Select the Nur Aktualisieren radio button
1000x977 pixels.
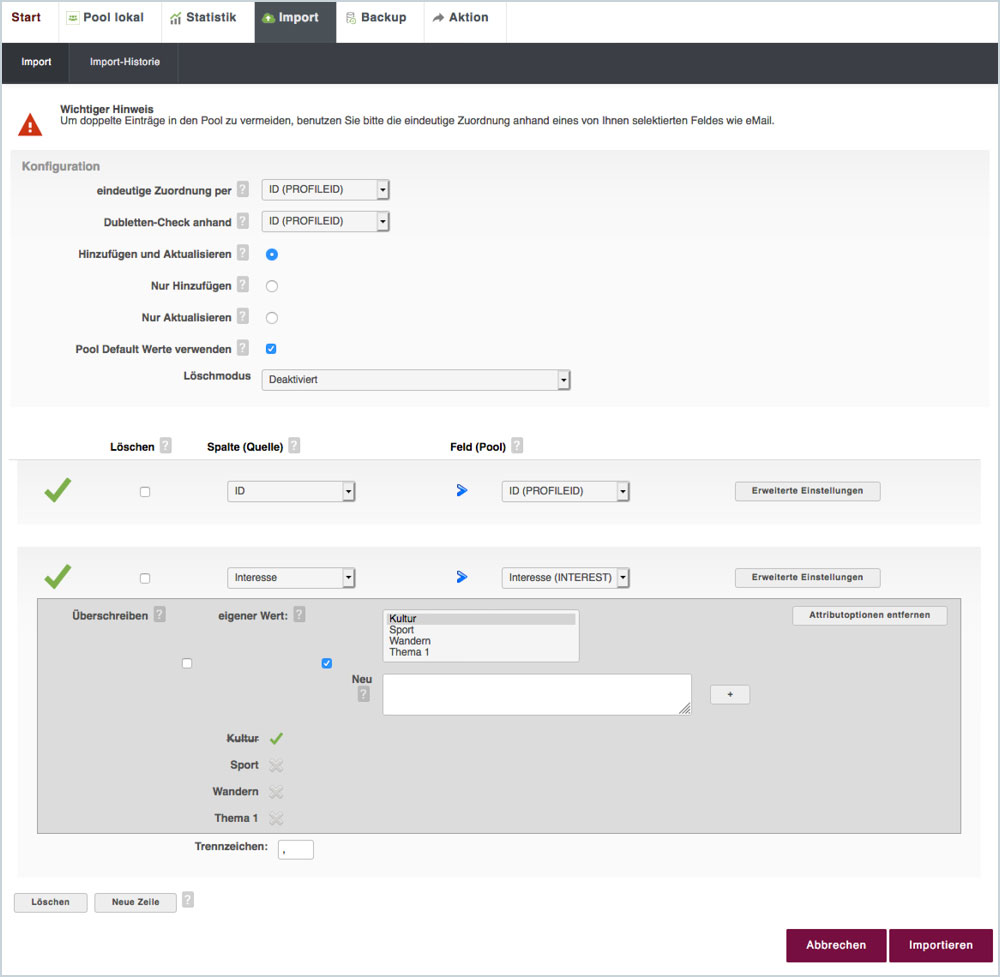[272, 318]
